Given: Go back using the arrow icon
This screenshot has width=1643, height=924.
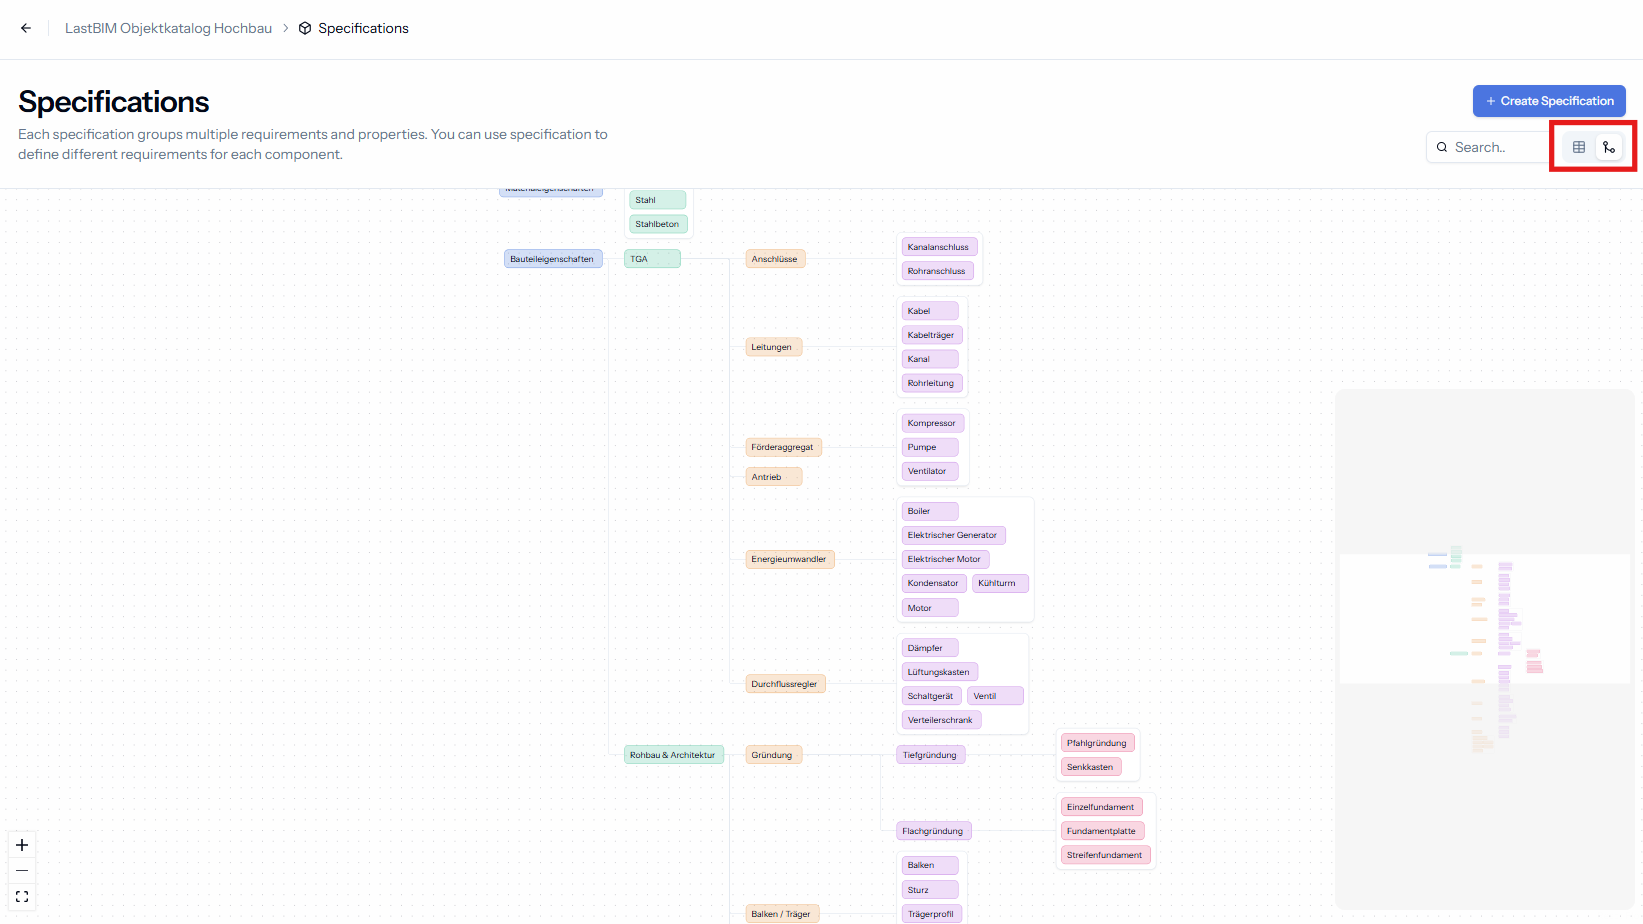Looking at the screenshot, I should 26,28.
